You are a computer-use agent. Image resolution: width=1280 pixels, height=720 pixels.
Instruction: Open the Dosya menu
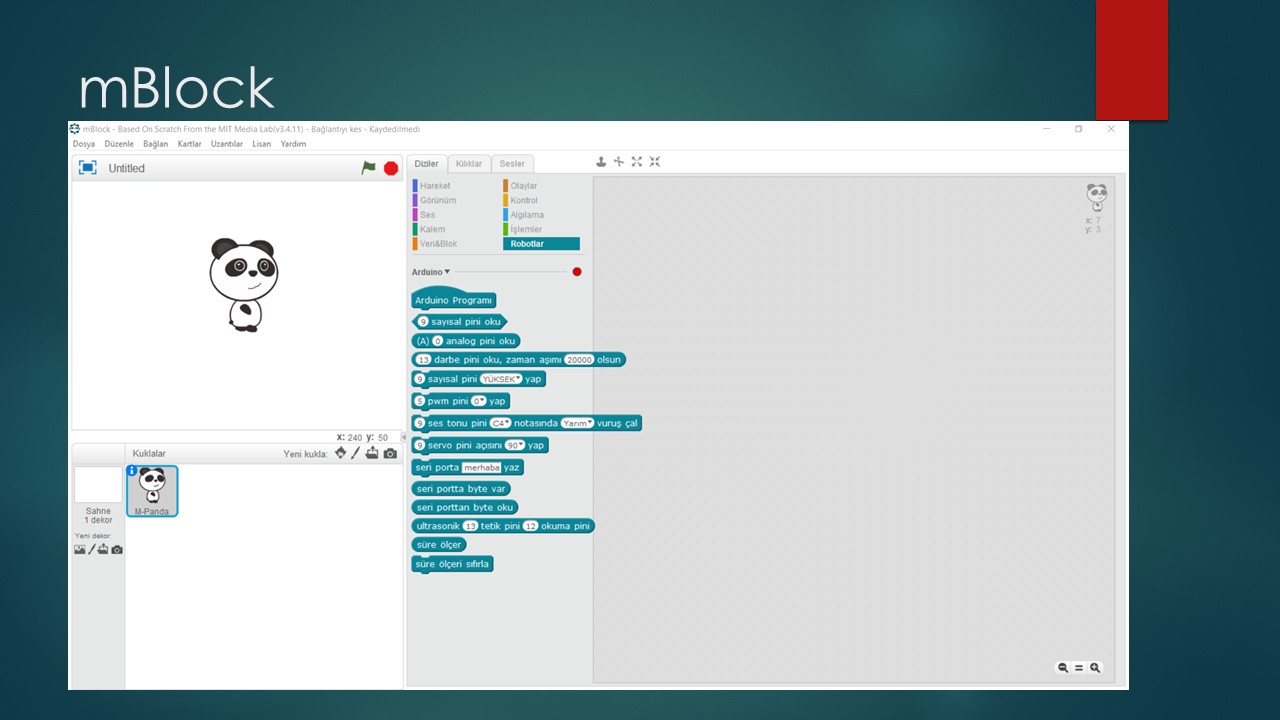tap(84, 144)
